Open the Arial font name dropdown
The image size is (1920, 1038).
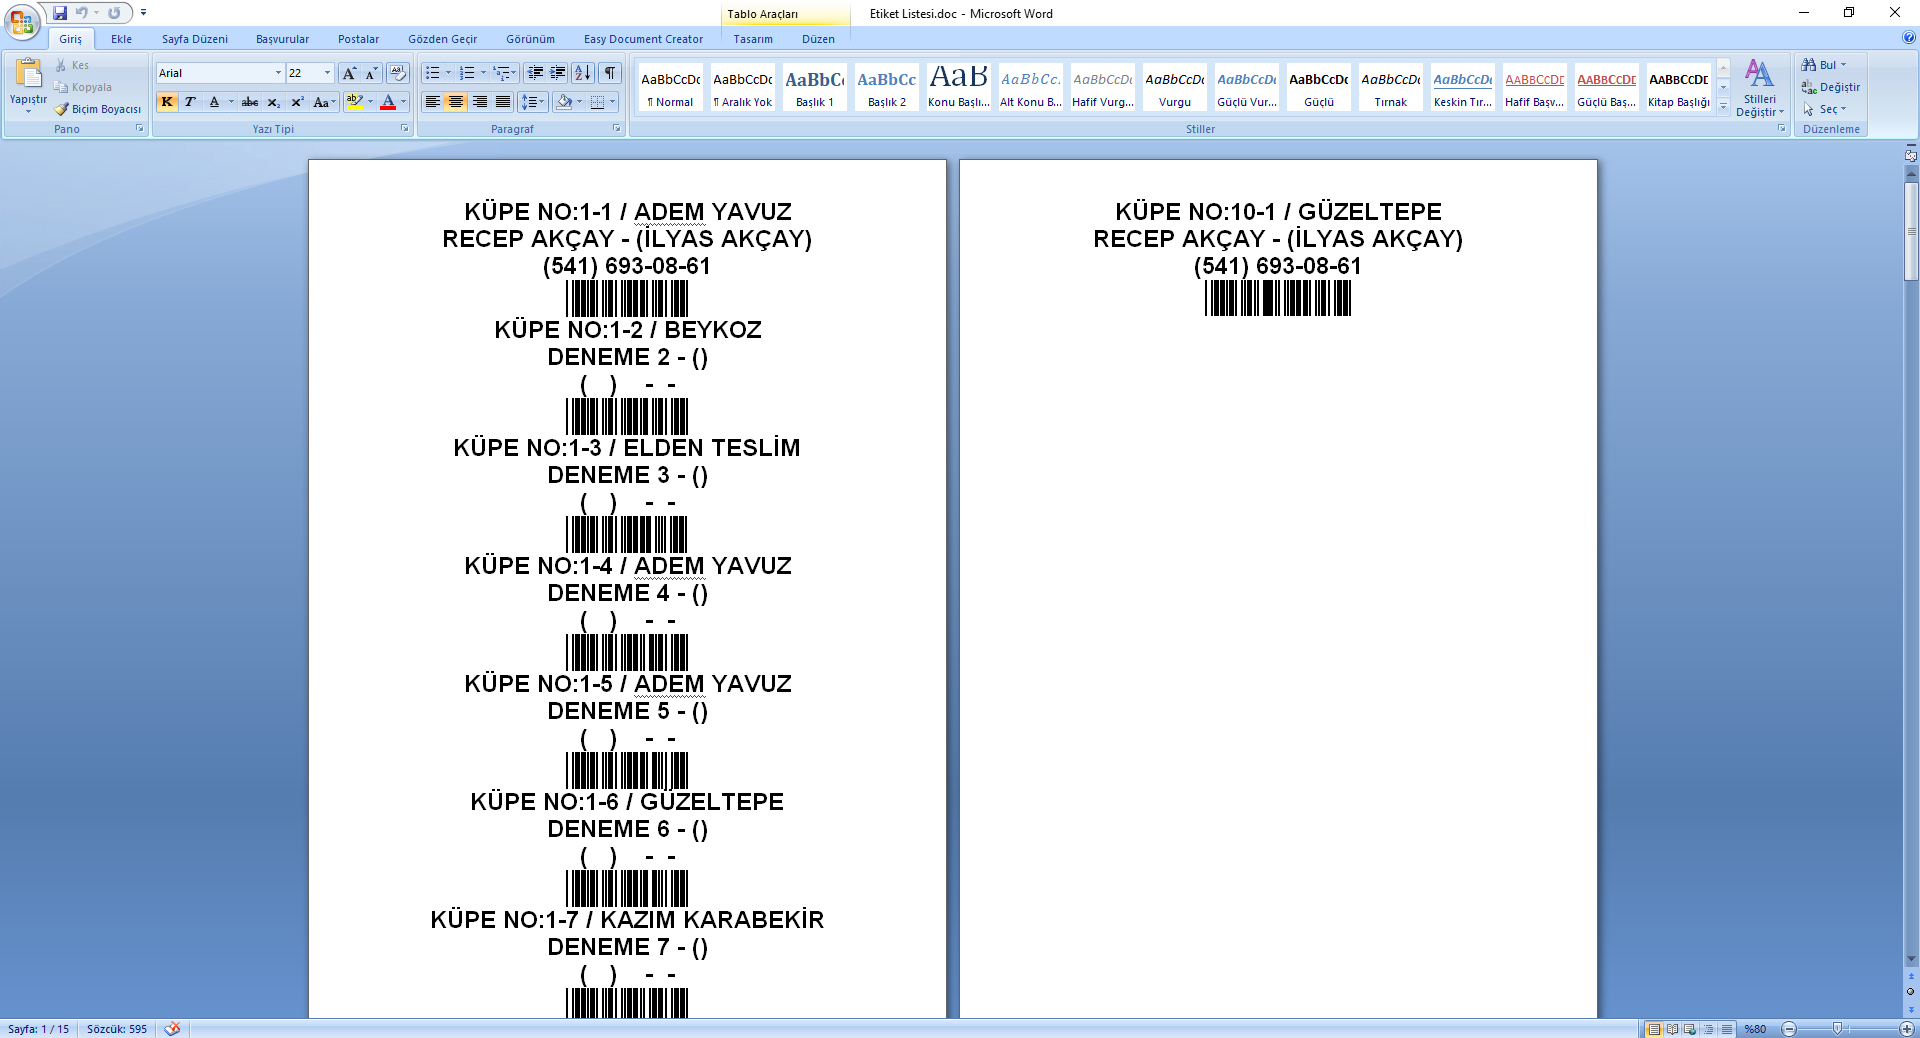(x=278, y=73)
